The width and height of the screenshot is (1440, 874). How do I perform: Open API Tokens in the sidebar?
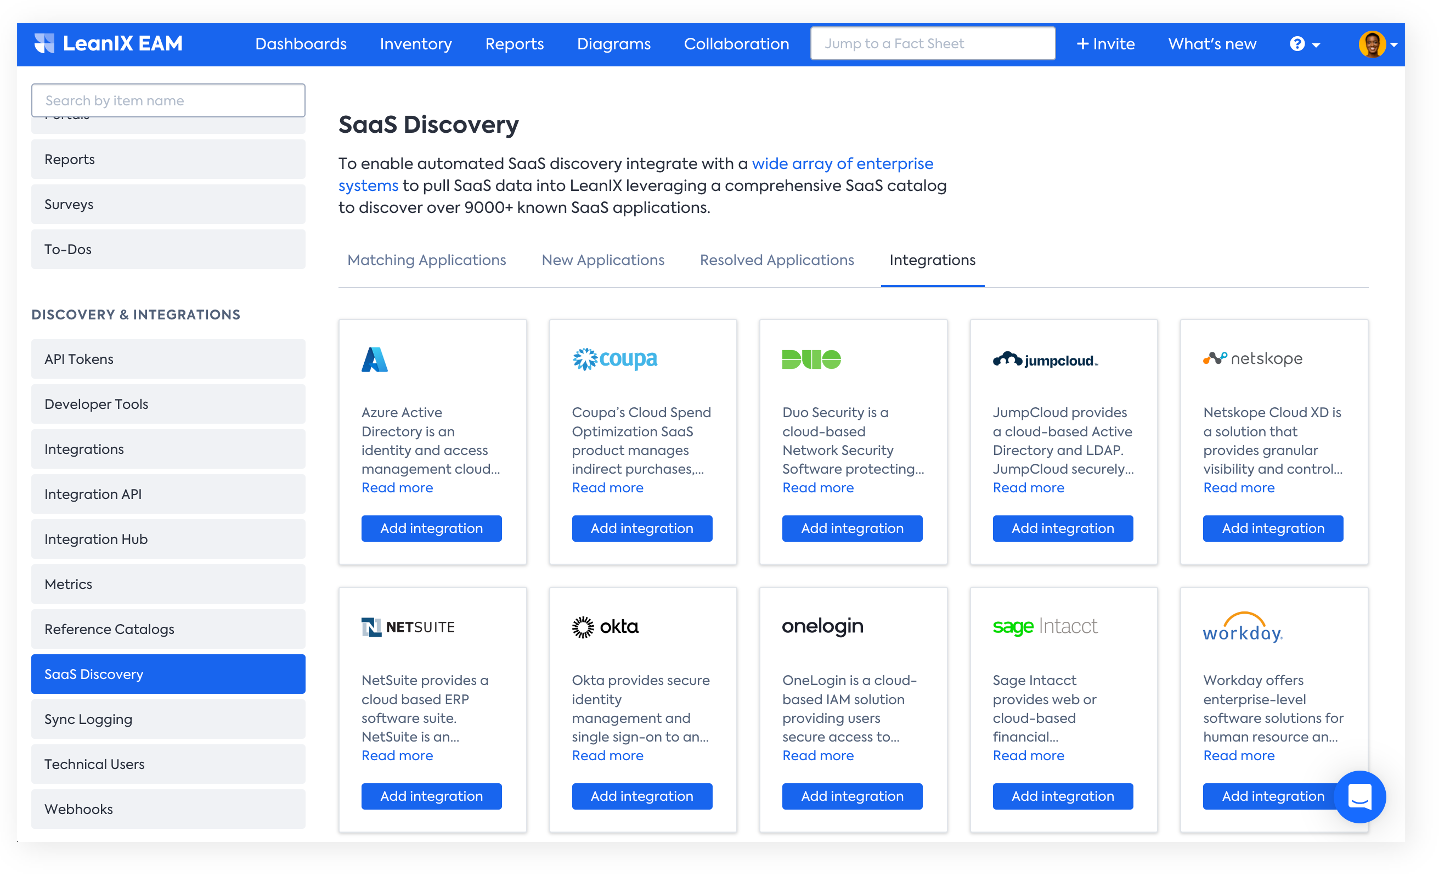[x=168, y=359]
